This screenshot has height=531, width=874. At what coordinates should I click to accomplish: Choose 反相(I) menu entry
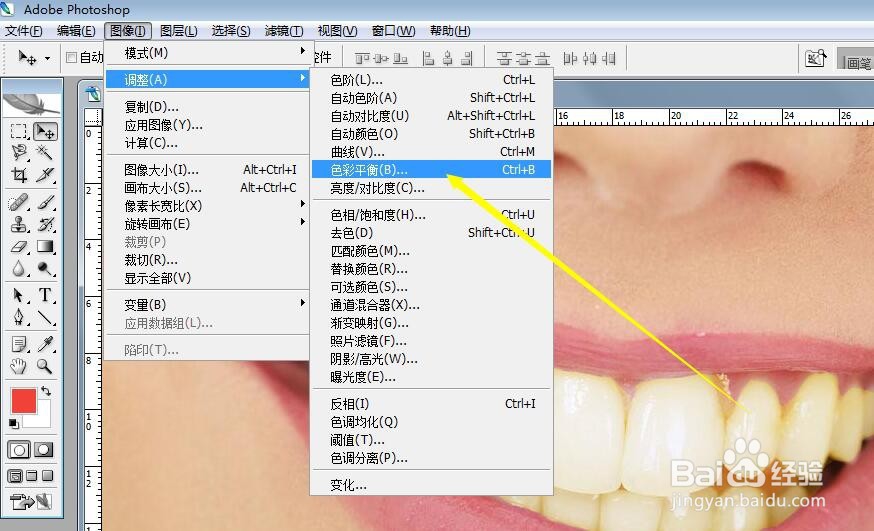[431, 403]
